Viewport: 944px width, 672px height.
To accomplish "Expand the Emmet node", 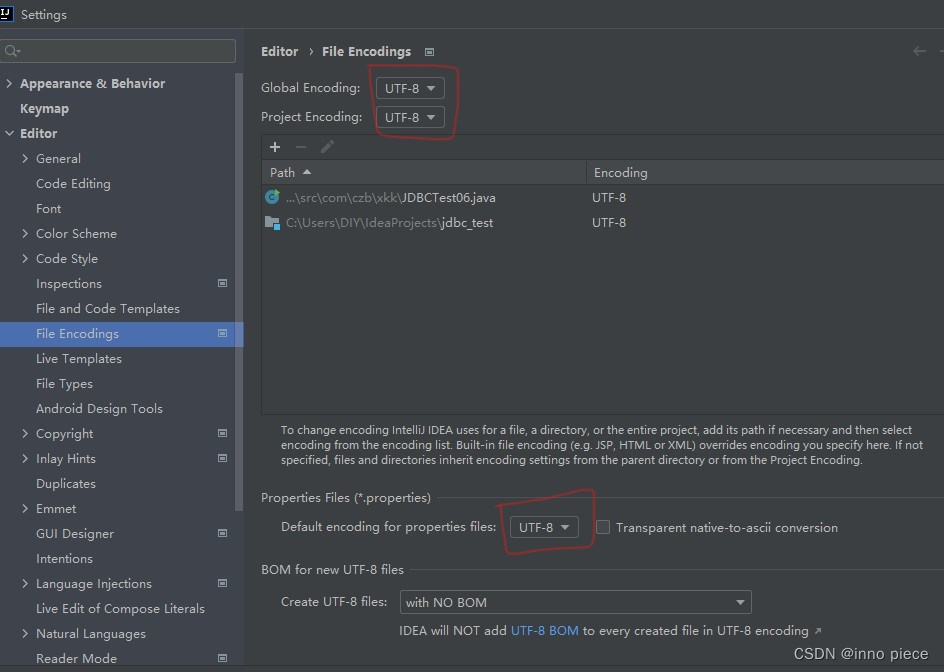I will tap(25, 508).
